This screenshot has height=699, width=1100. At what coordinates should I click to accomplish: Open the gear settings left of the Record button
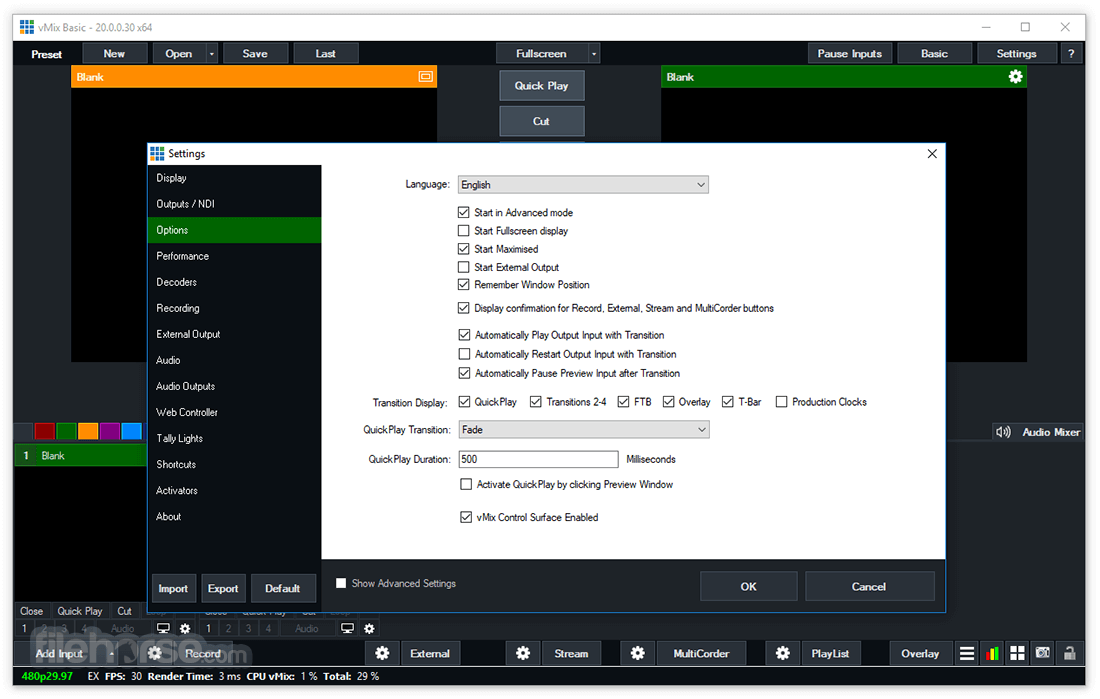pos(155,653)
